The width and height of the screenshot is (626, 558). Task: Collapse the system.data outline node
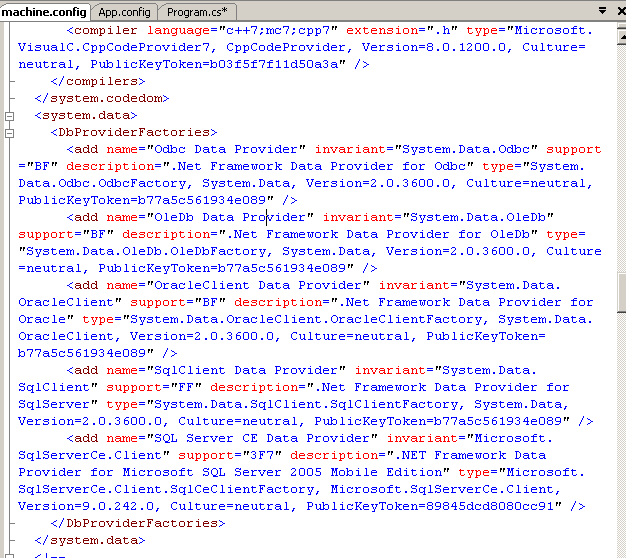coord(10,115)
